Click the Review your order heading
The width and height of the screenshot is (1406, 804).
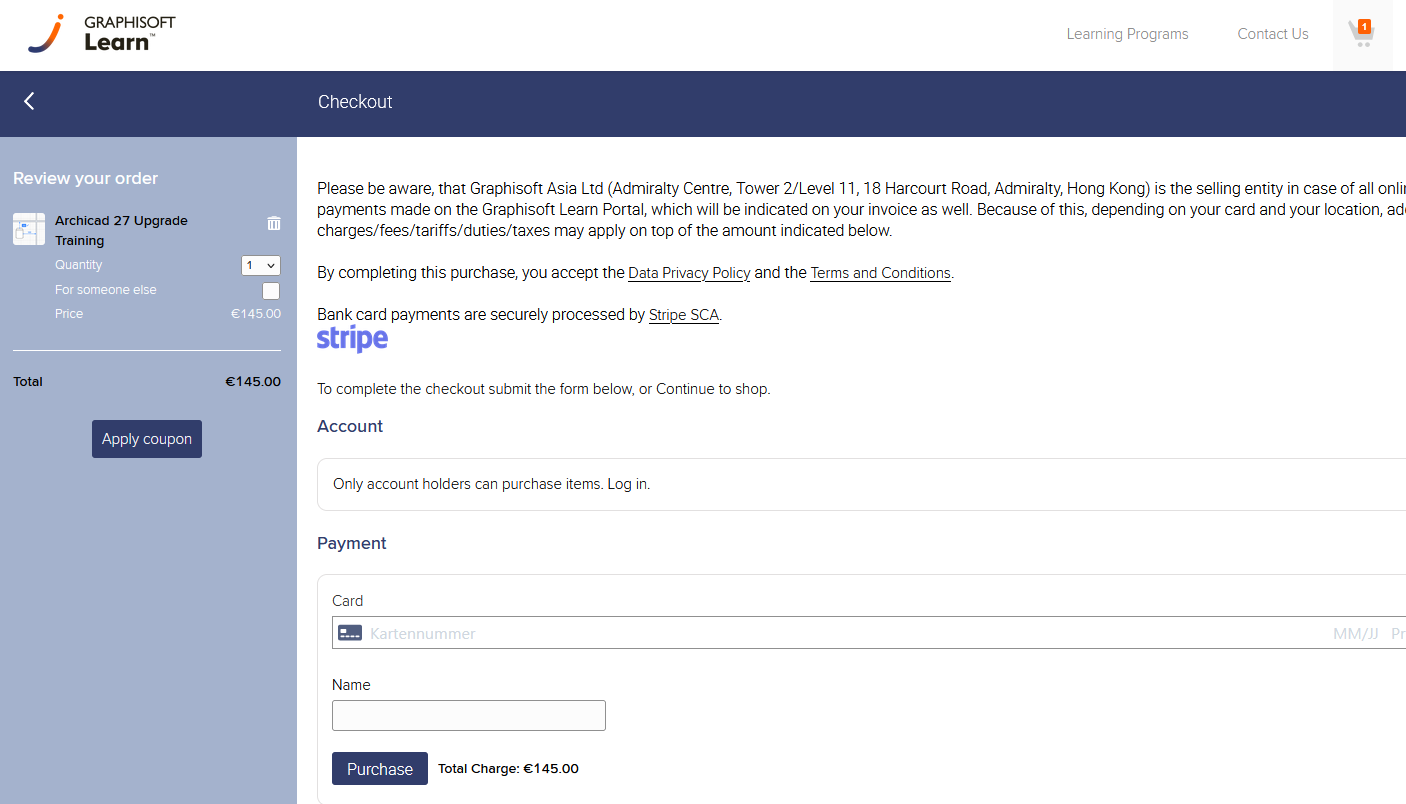point(86,179)
